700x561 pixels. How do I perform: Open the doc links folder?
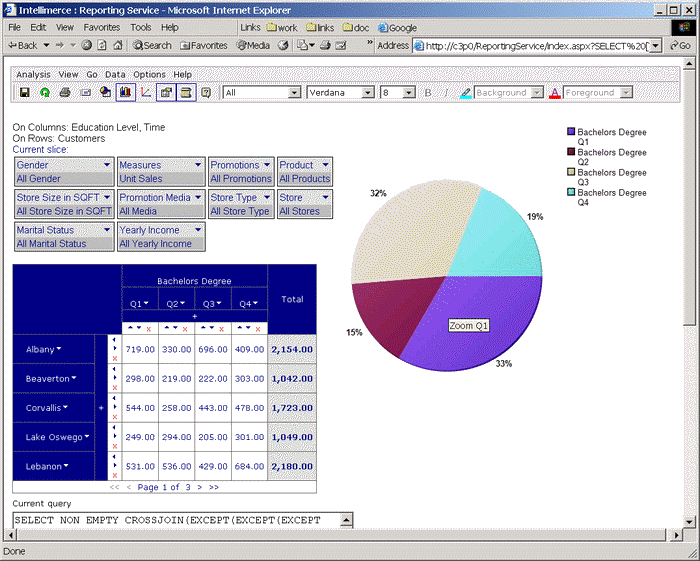(x=356, y=28)
